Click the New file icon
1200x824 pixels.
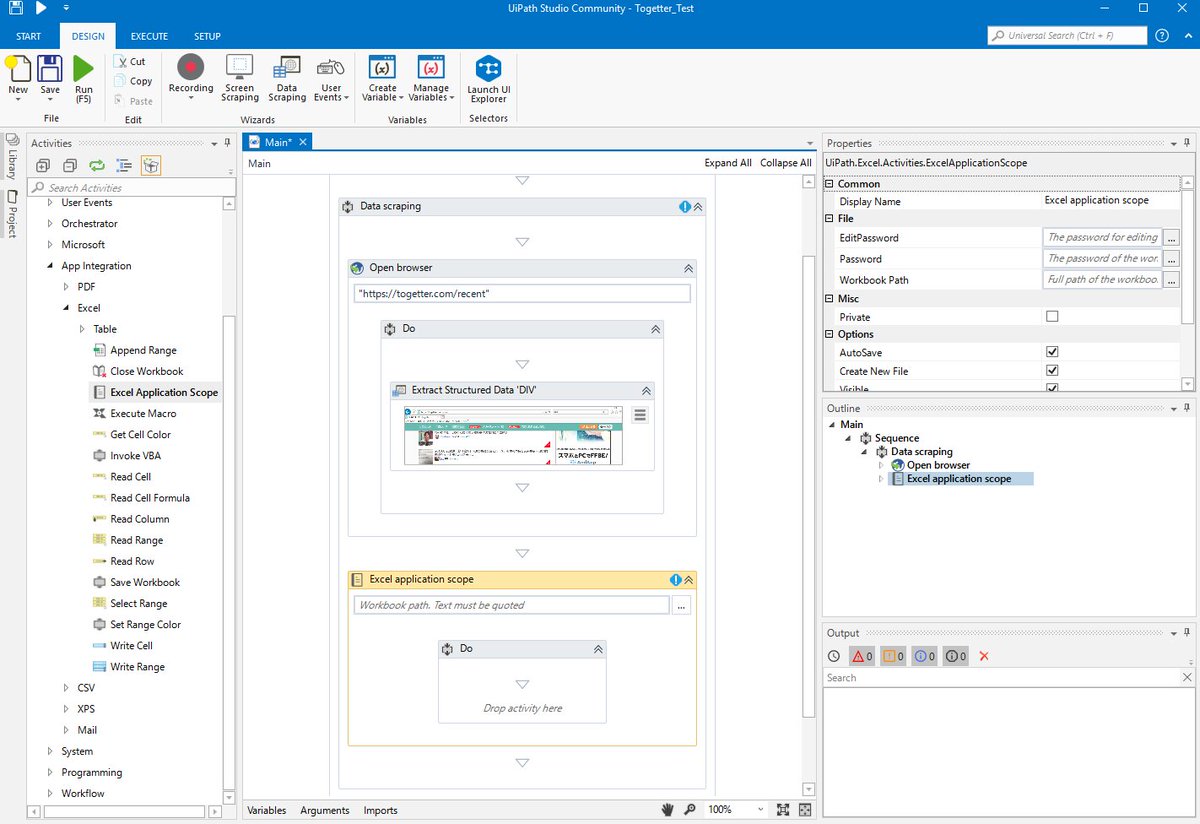pos(18,69)
